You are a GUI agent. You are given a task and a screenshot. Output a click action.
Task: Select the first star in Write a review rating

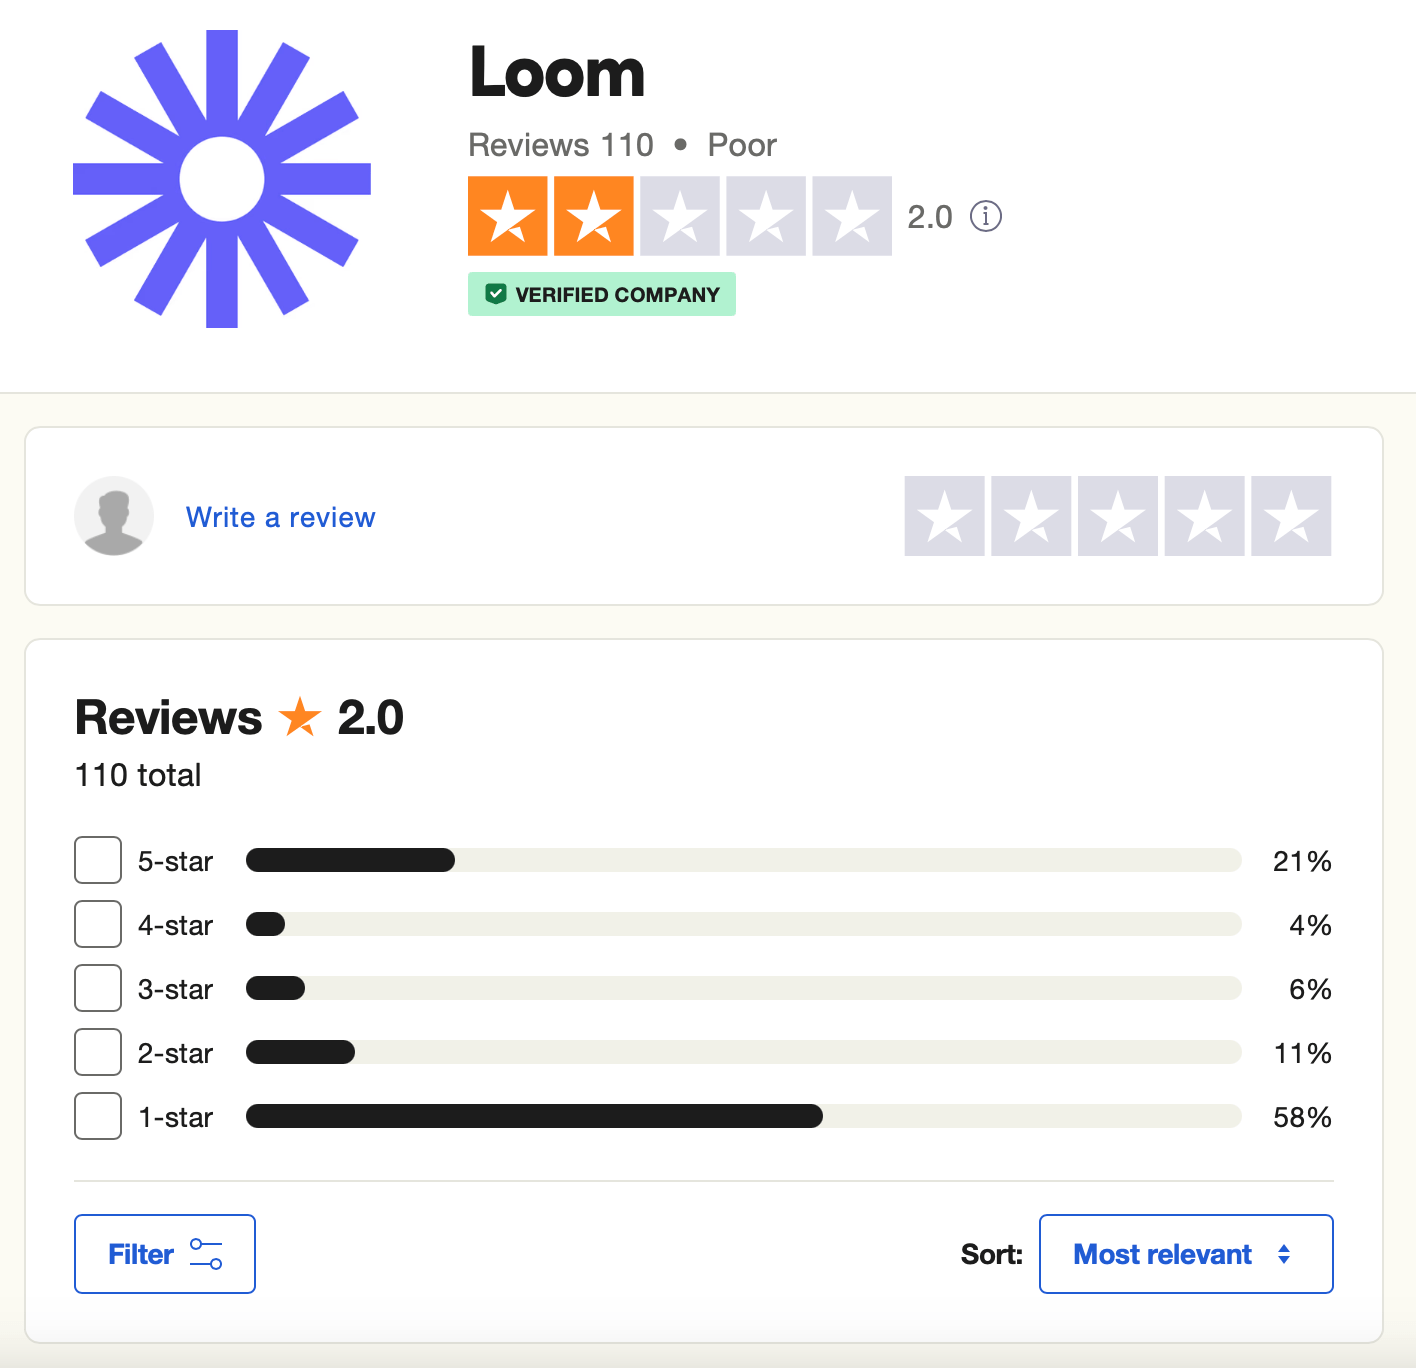[x=944, y=516]
